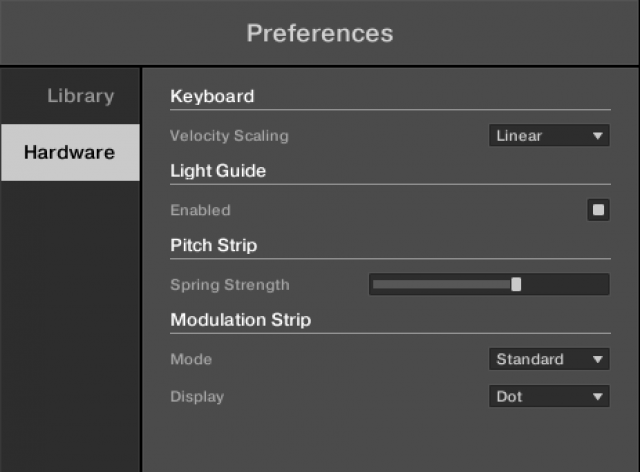Toggle the Light Guide Enabled checkbox
Image resolution: width=640 pixels, height=472 pixels.
(x=598, y=210)
